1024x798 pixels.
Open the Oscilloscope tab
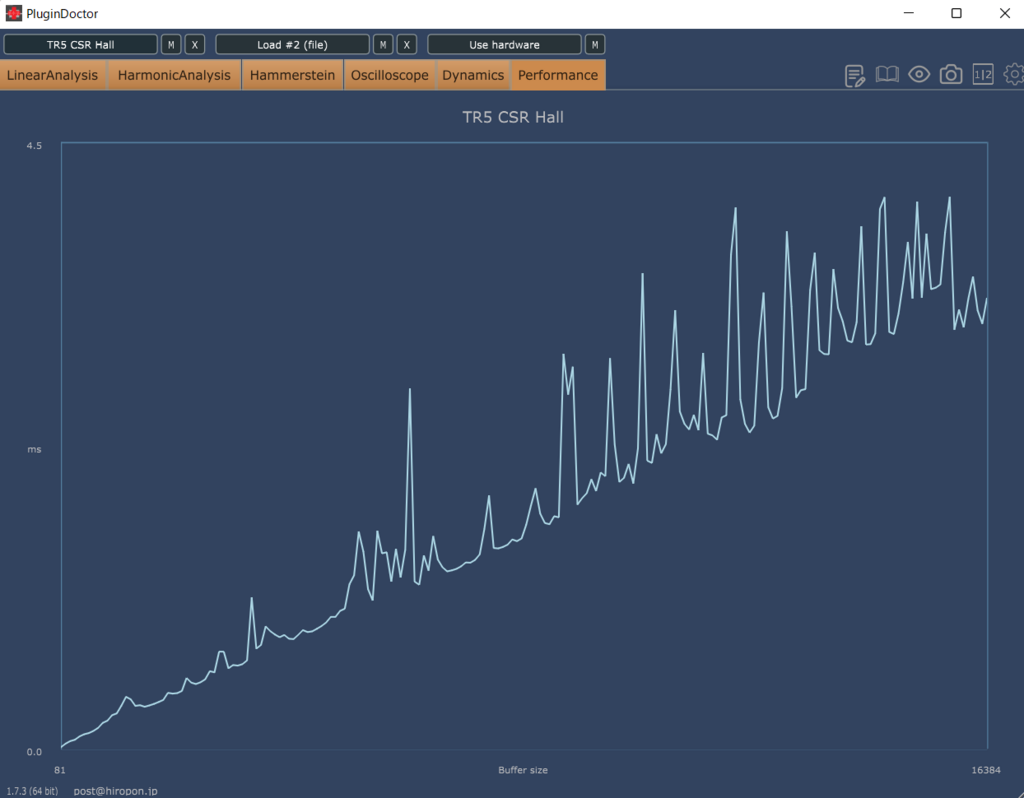pos(389,75)
